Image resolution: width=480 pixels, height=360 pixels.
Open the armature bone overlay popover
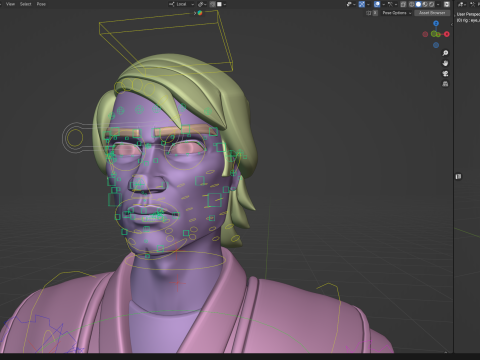coord(392,4)
